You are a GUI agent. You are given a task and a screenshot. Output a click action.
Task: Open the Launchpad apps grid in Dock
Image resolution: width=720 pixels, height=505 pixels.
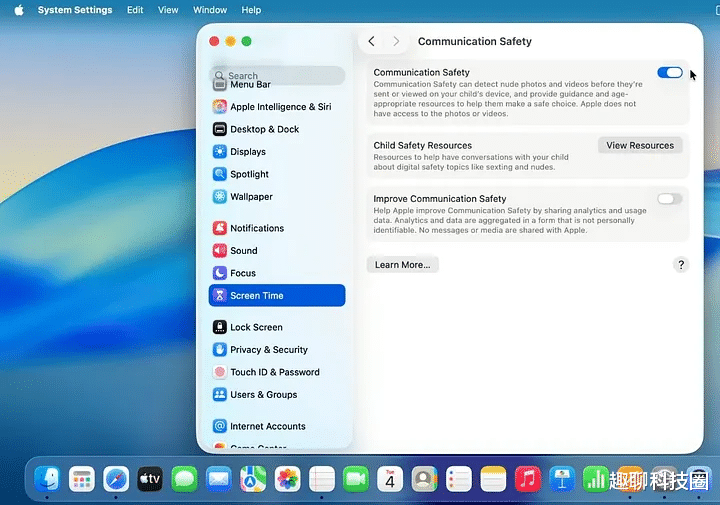click(82, 479)
